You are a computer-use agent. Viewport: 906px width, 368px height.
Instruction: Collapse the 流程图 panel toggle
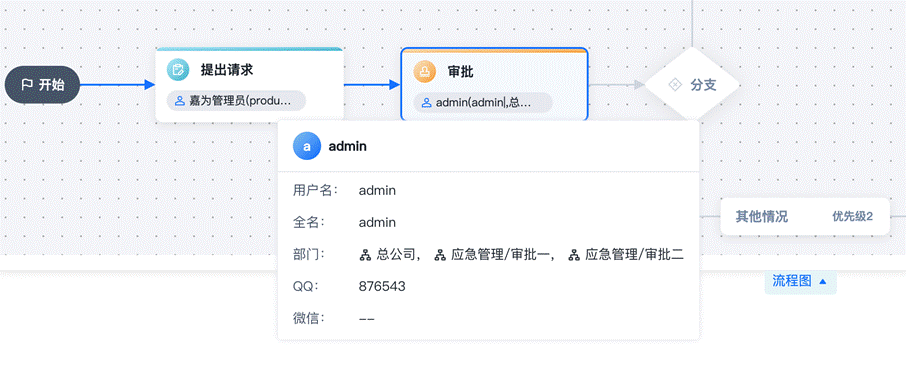800,281
